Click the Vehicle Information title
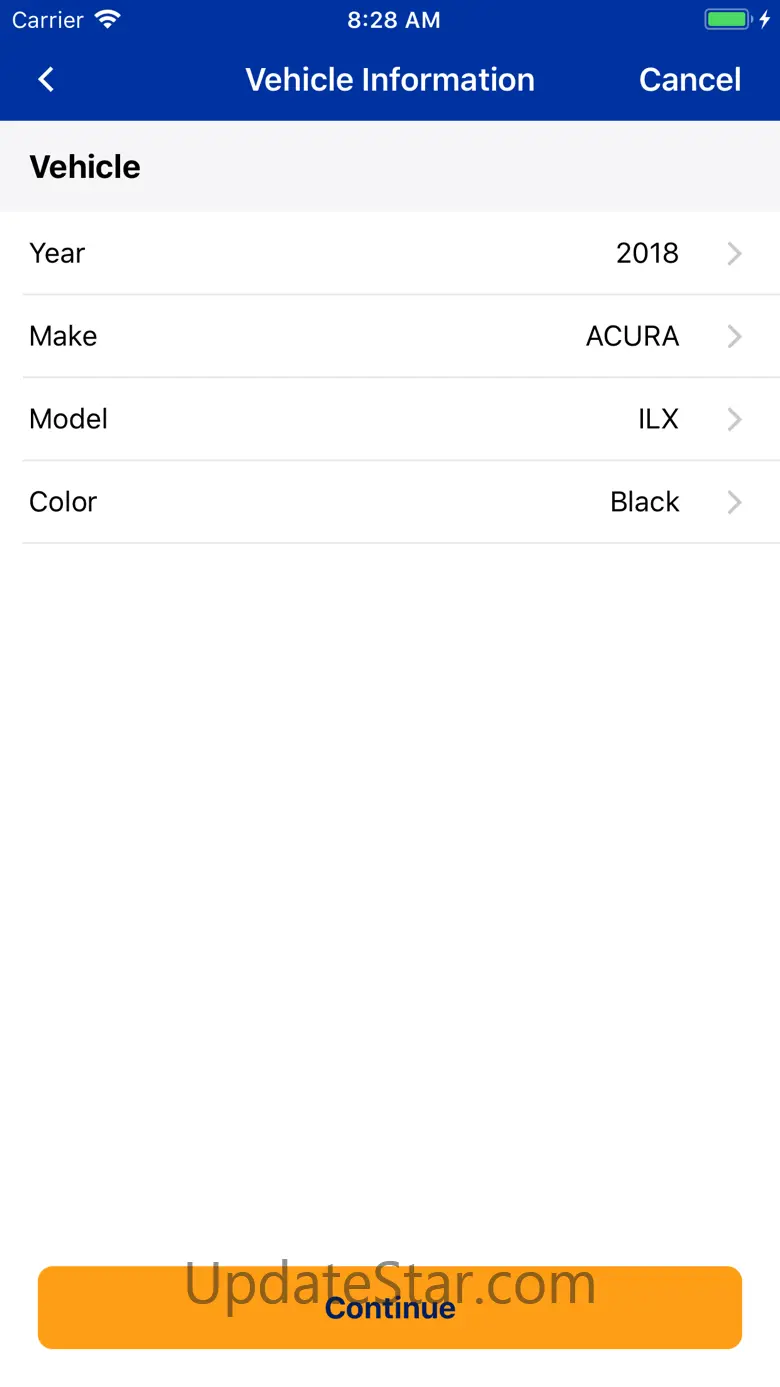The height and width of the screenshot is (1387, 780). [390, 80]
